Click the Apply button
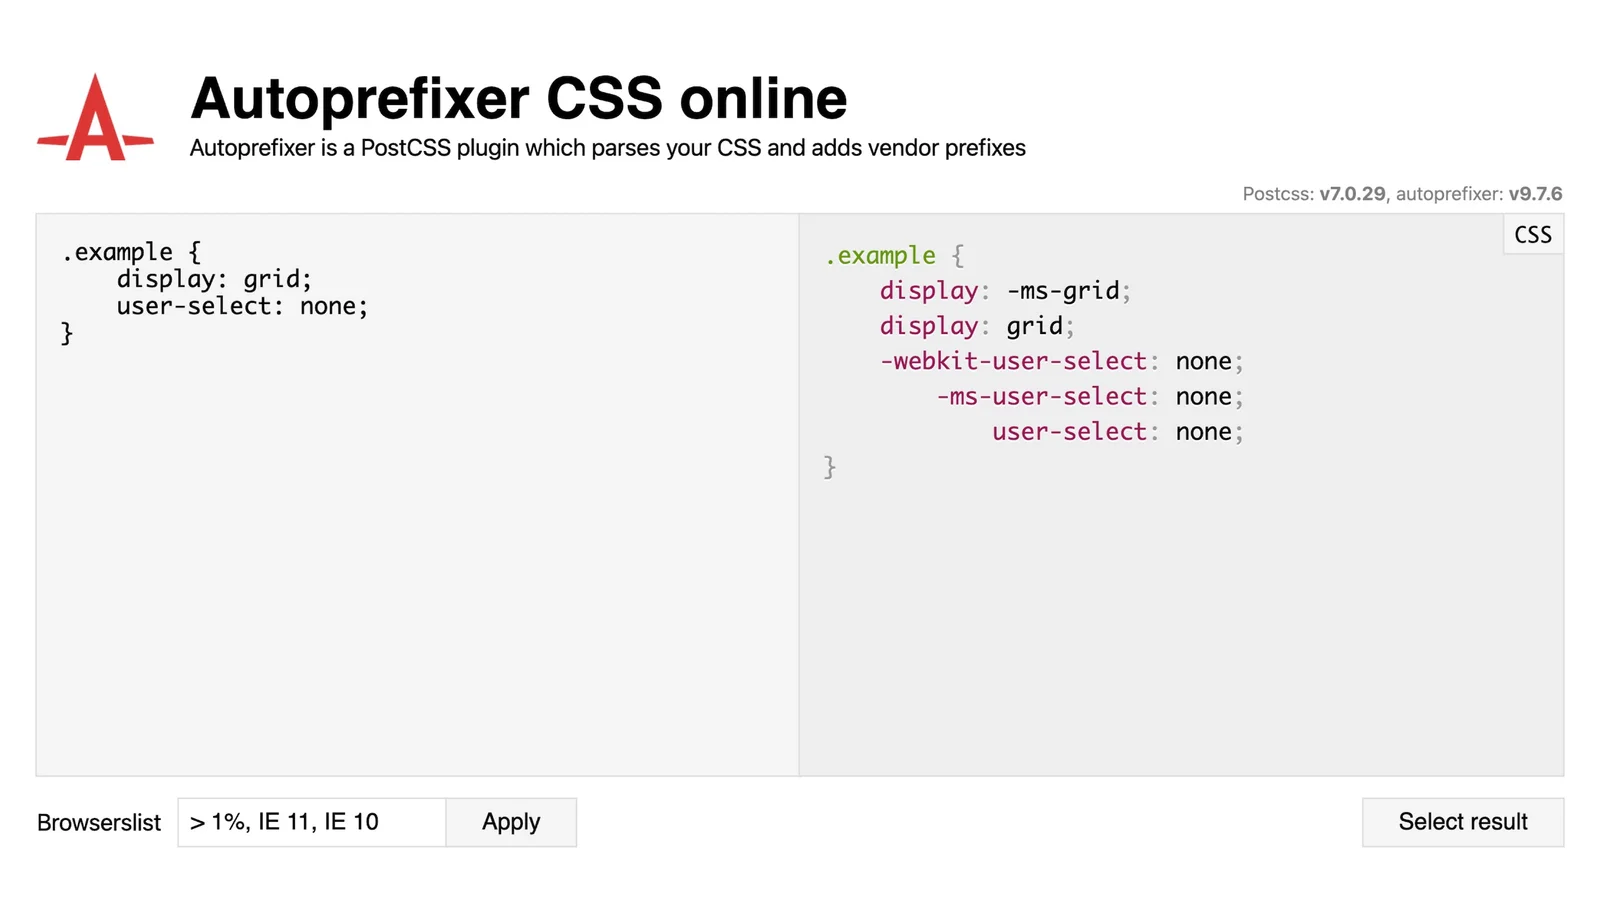The width and height of the screenshot is (1600, 900). [511, 821]
